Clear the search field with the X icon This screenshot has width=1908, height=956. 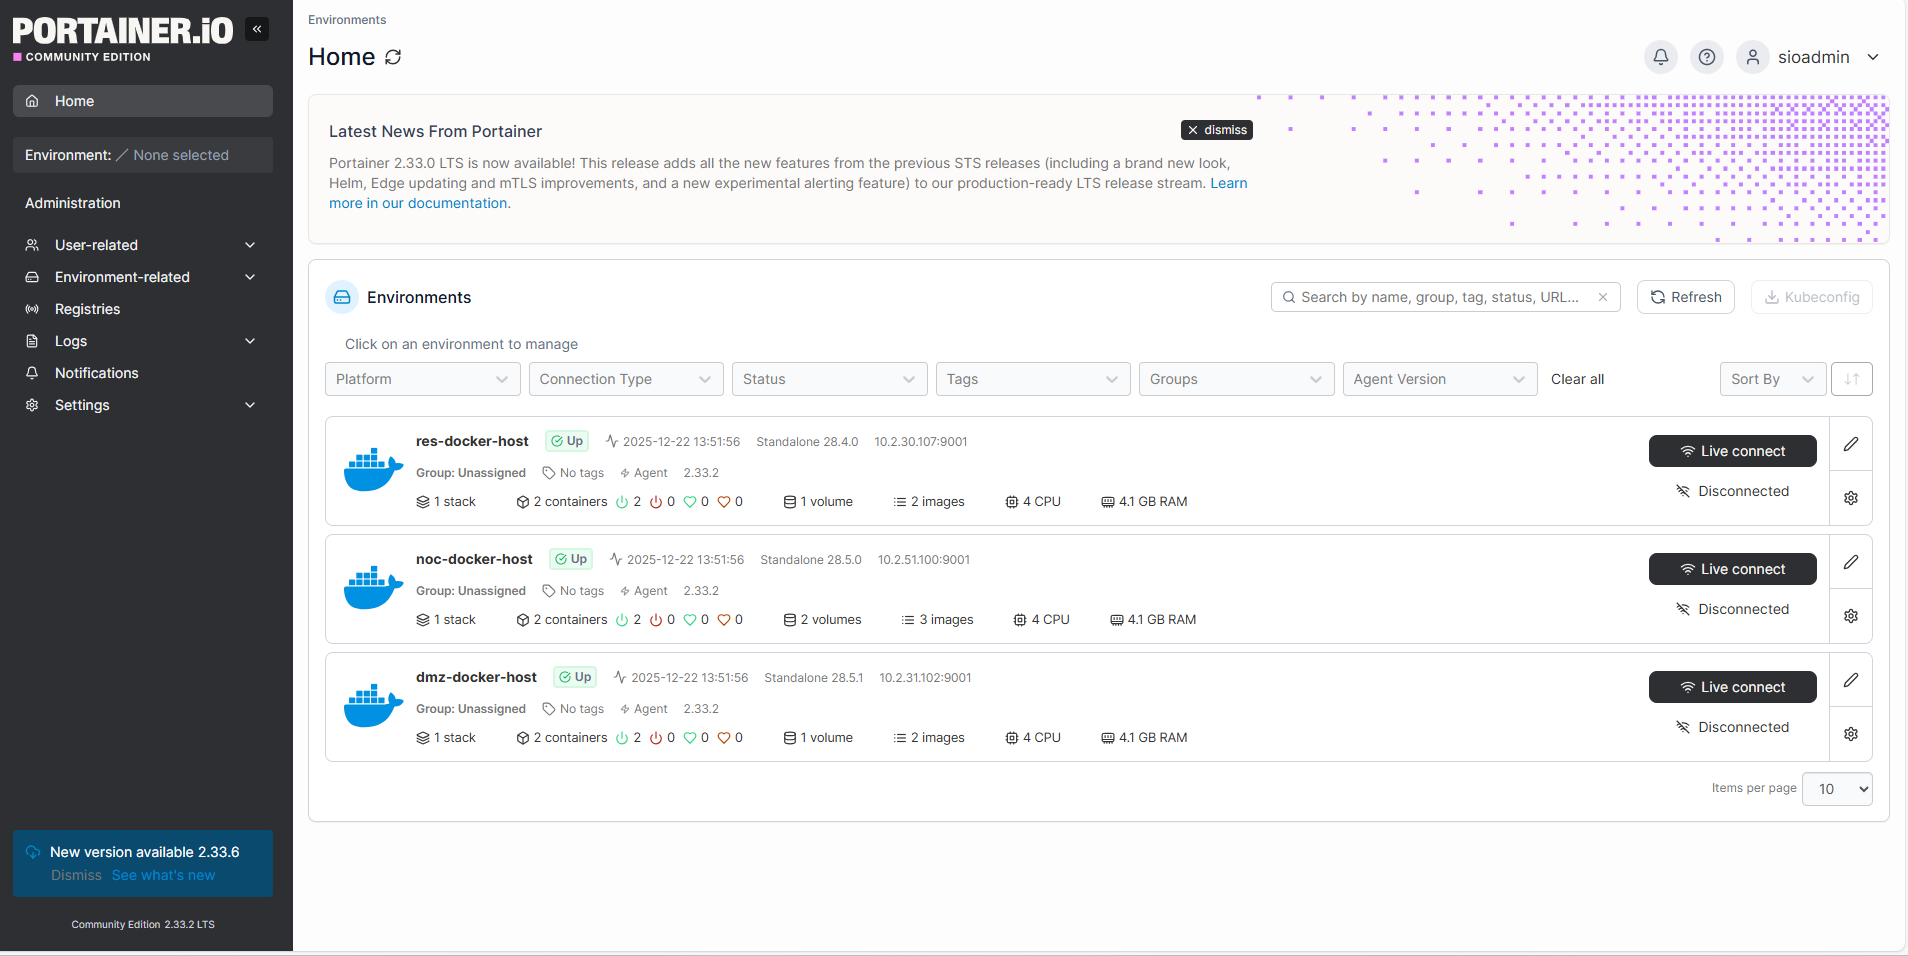tap(1603, 297)
